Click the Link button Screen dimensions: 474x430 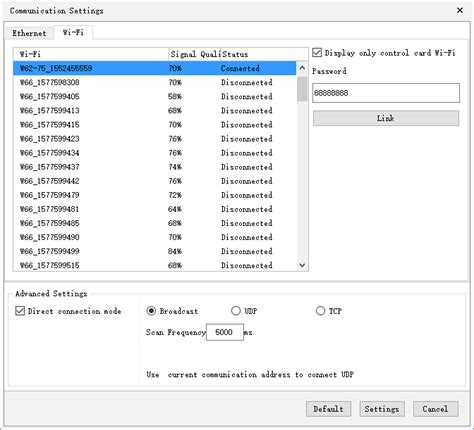pos(386,118)
